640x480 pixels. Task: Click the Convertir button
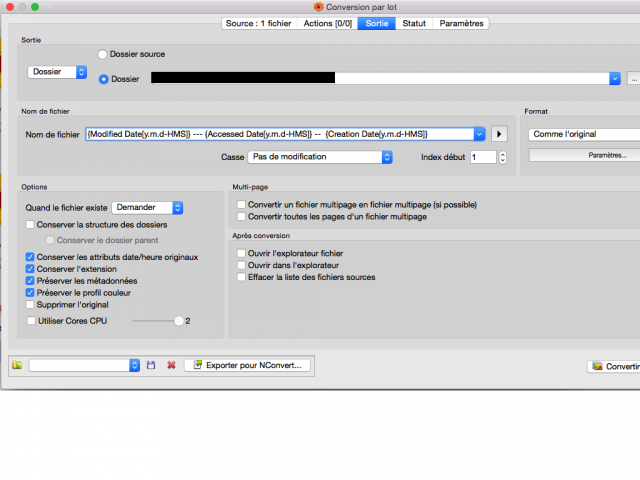(614, 366)
